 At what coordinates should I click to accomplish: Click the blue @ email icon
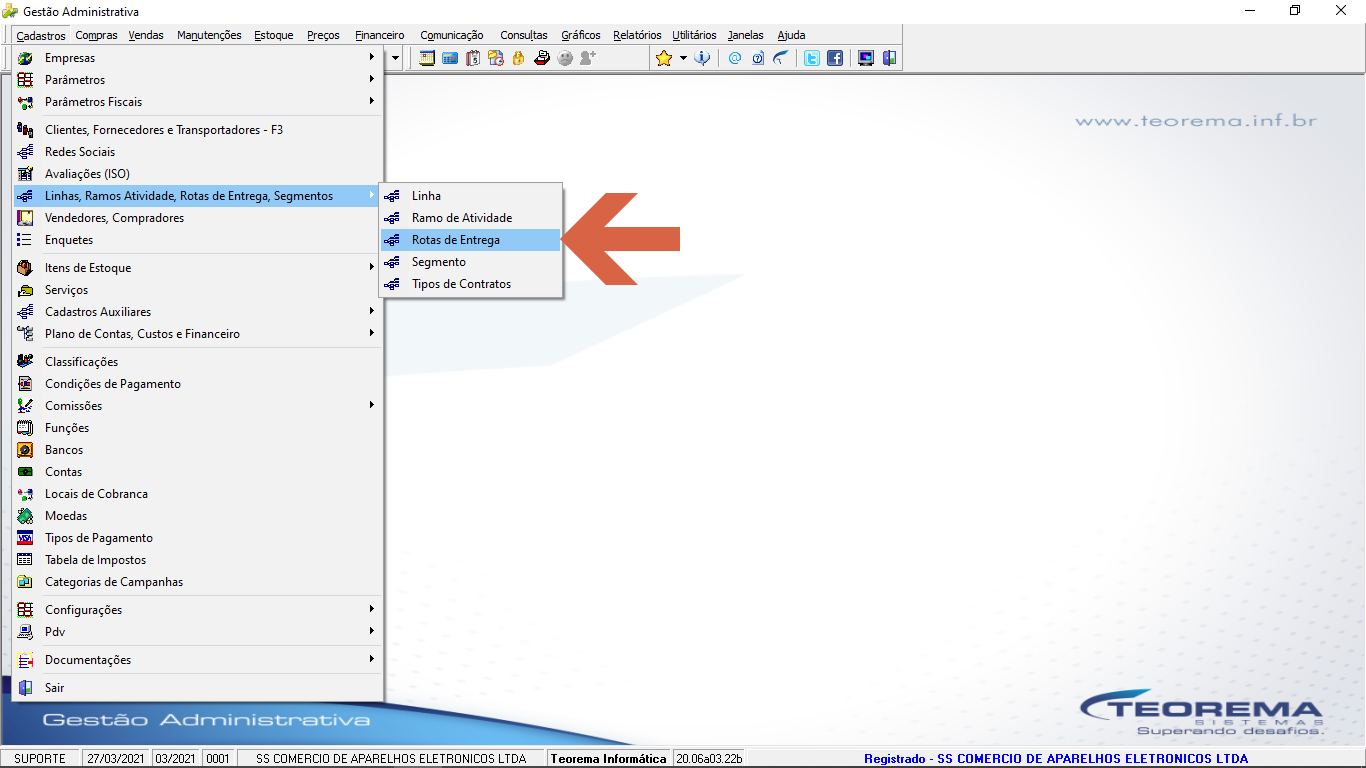[735, 58]
